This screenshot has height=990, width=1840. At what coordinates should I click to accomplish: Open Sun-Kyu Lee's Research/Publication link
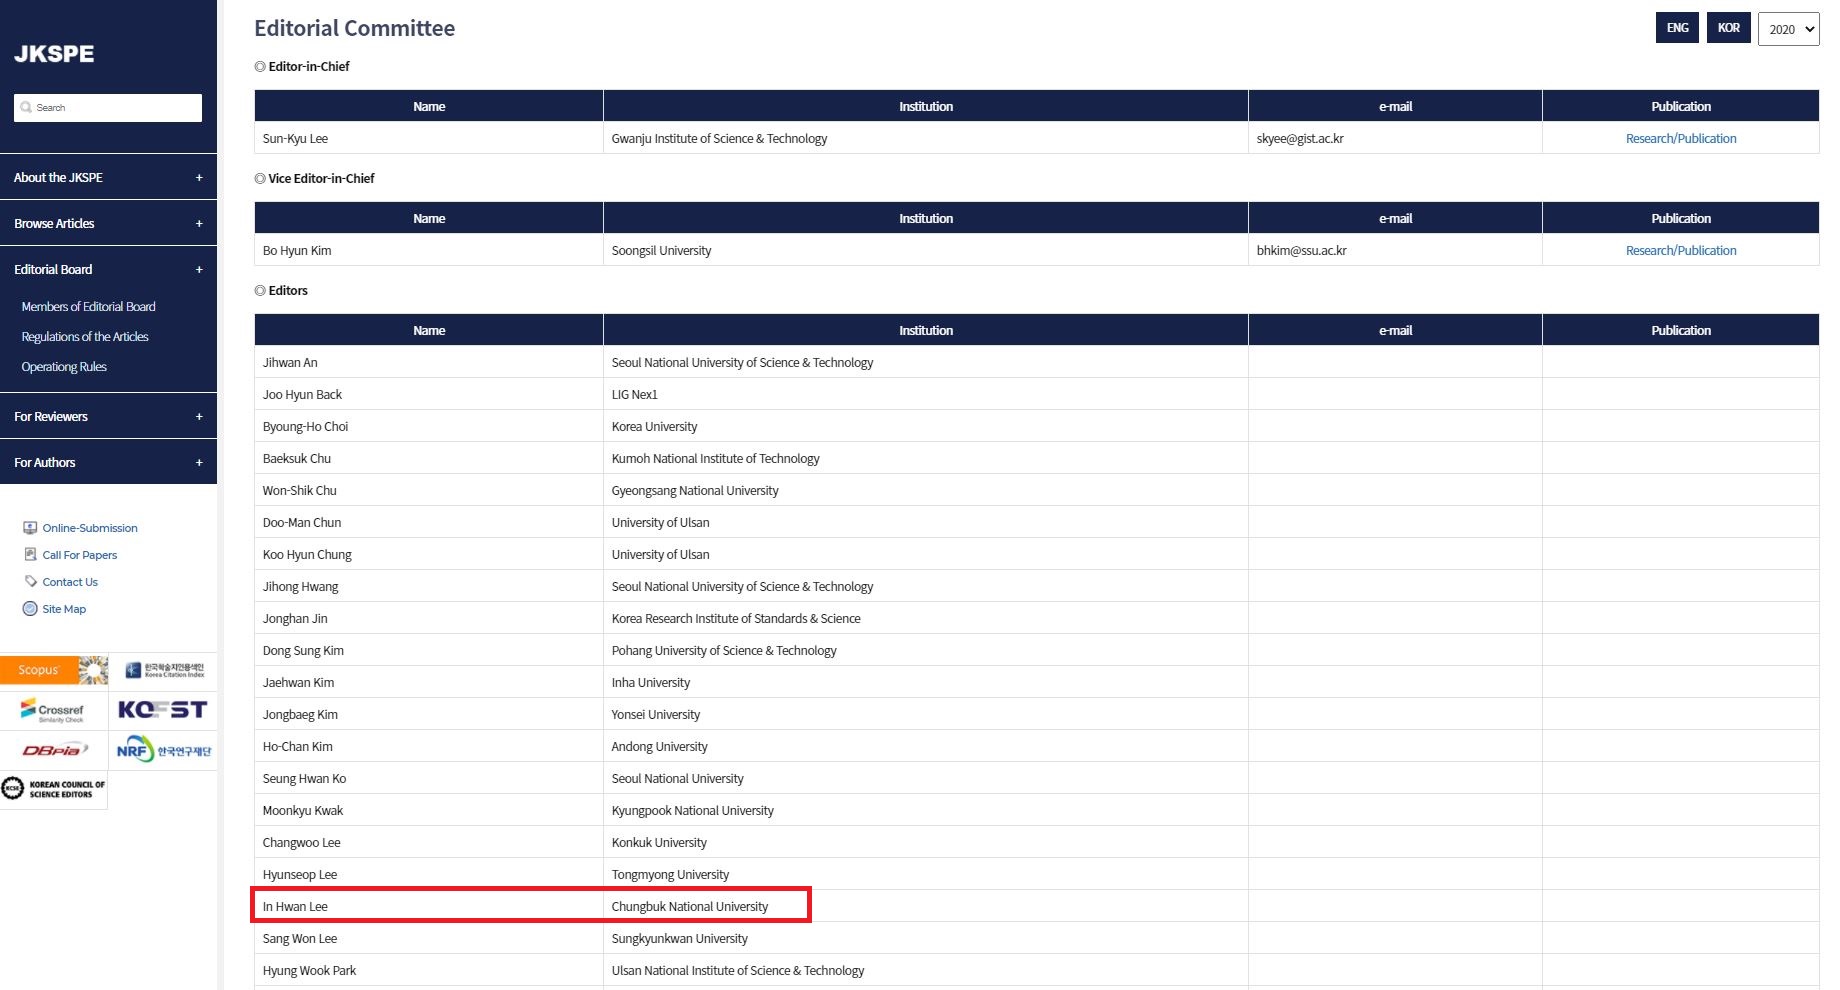[x=1681, y=138]
